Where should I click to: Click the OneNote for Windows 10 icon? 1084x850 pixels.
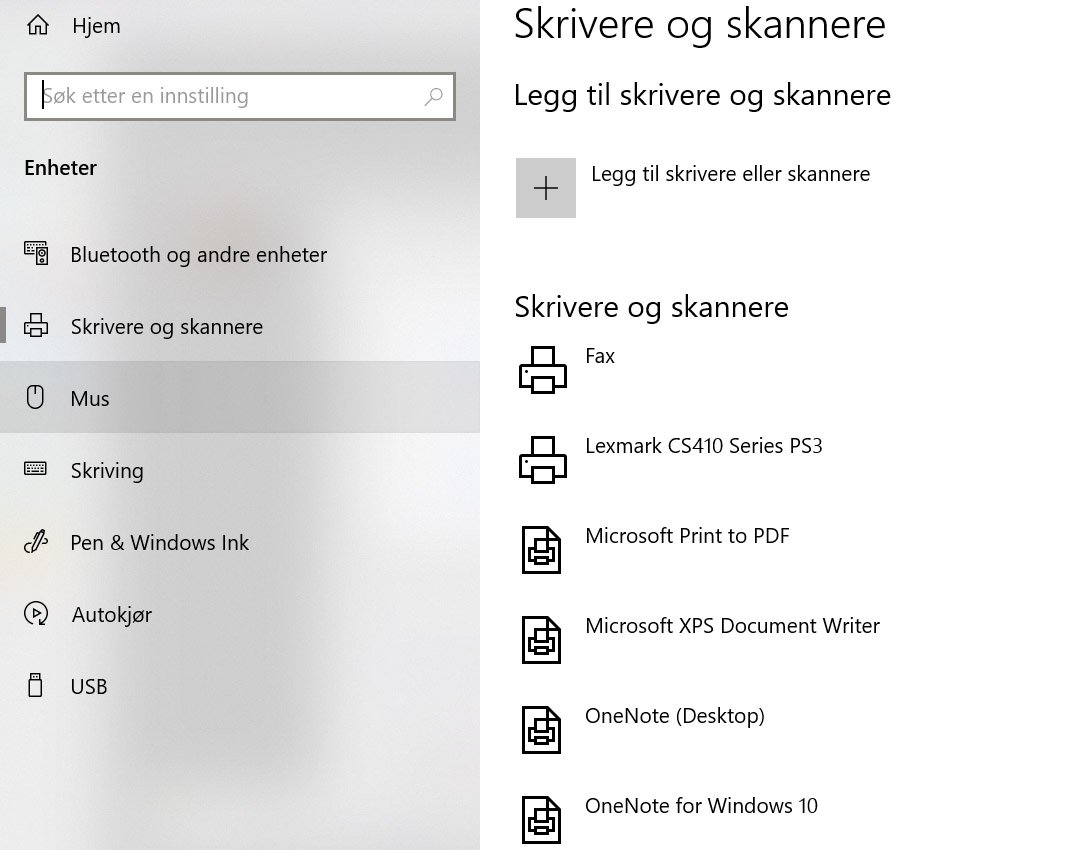pyautogui.click(x=541, y=819)
